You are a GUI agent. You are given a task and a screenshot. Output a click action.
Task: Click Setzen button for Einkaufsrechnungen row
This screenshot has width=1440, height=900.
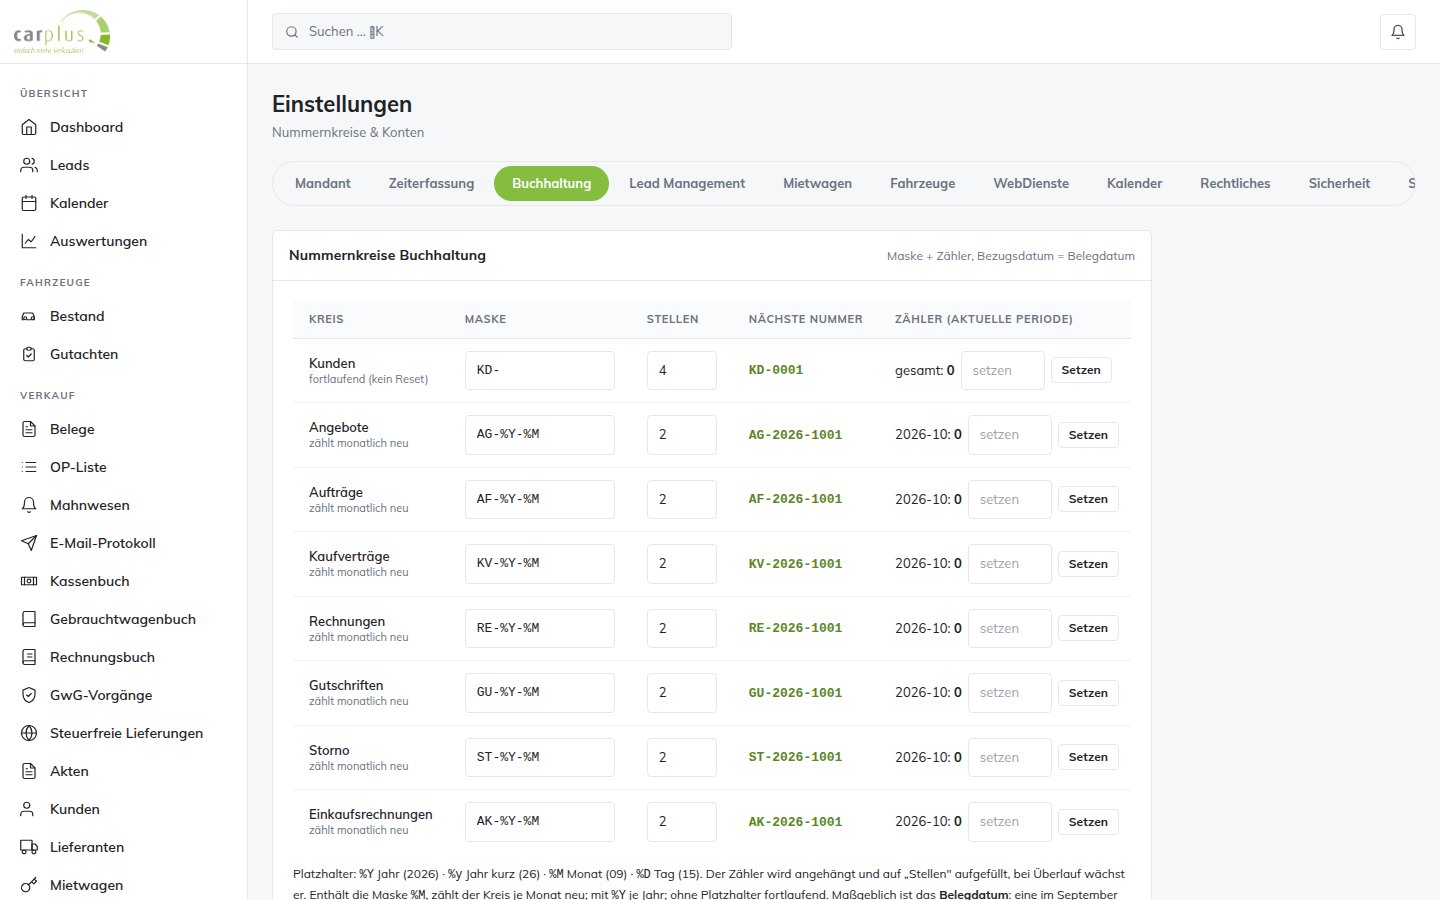tap(1088, 822)
